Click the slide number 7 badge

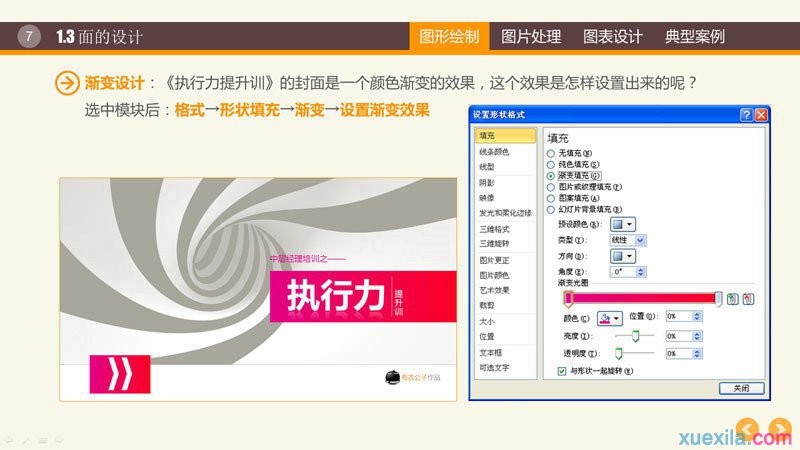30,37
